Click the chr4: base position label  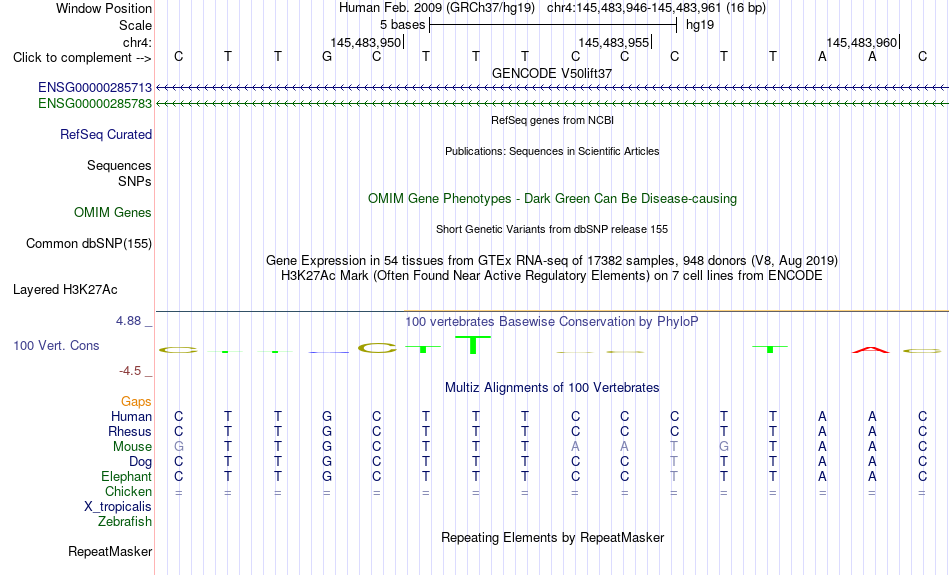tap(137, 42)
